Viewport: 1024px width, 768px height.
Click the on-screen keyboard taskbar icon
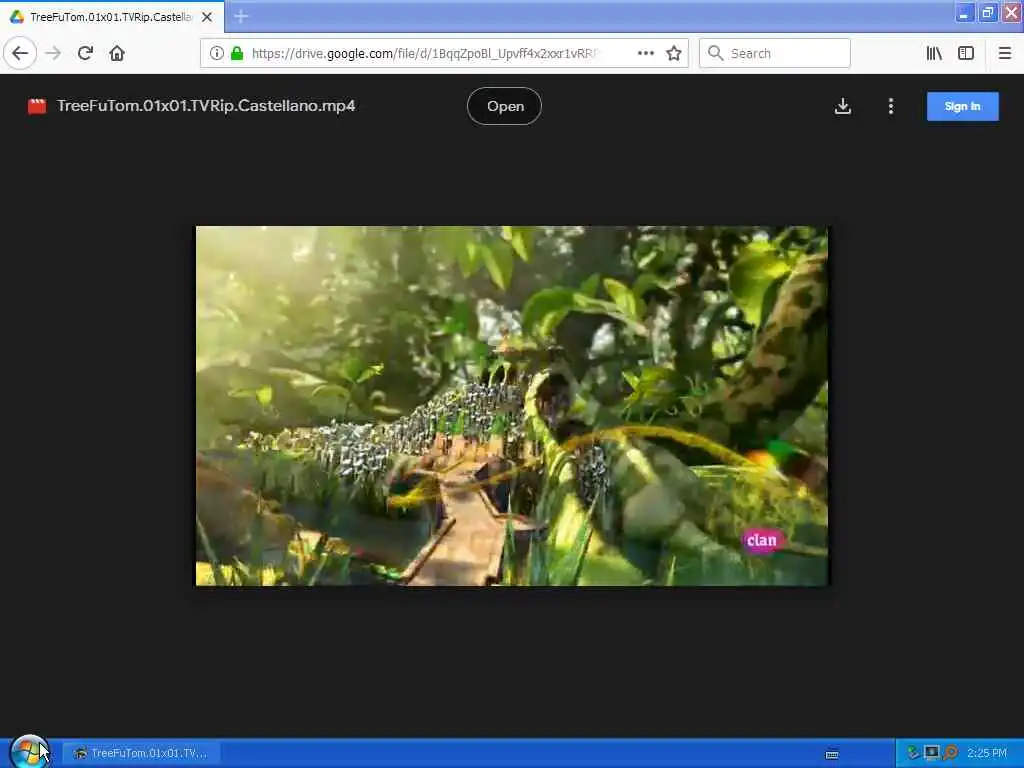[832, 754]
